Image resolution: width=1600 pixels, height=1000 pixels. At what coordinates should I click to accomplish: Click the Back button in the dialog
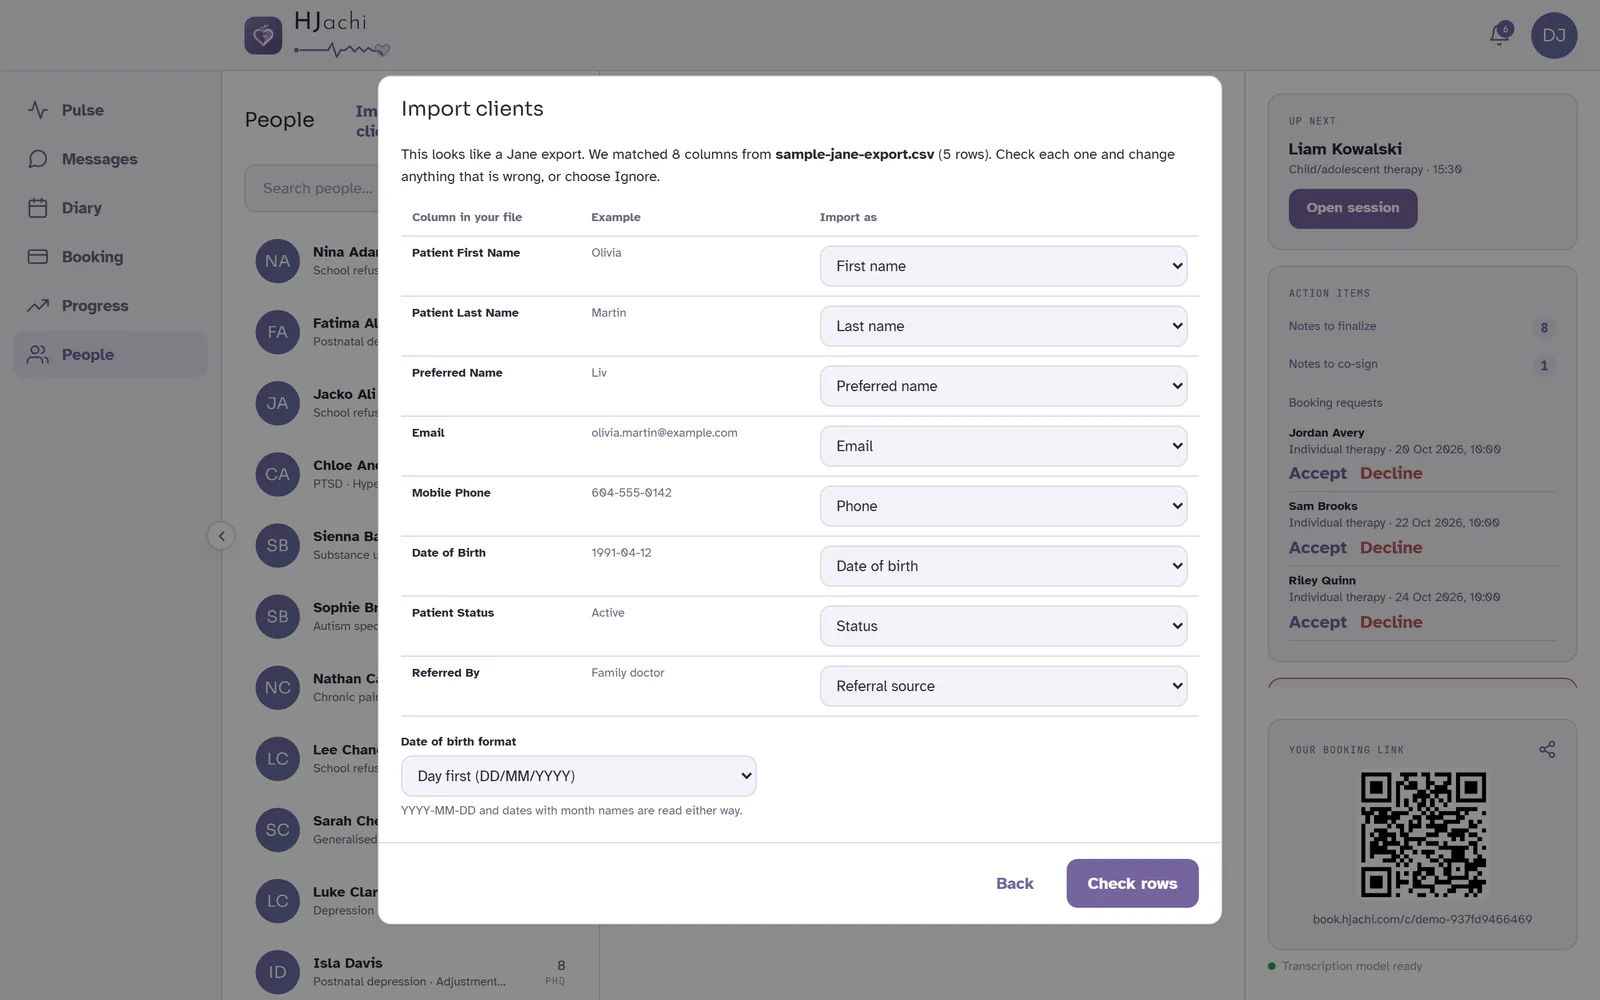(x=1014, y=883)
